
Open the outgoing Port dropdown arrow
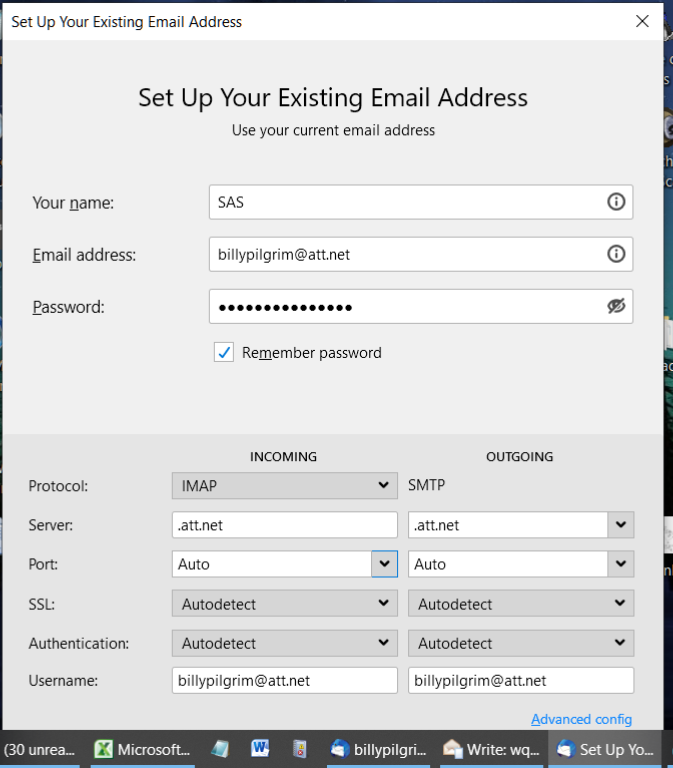(621, 564)
